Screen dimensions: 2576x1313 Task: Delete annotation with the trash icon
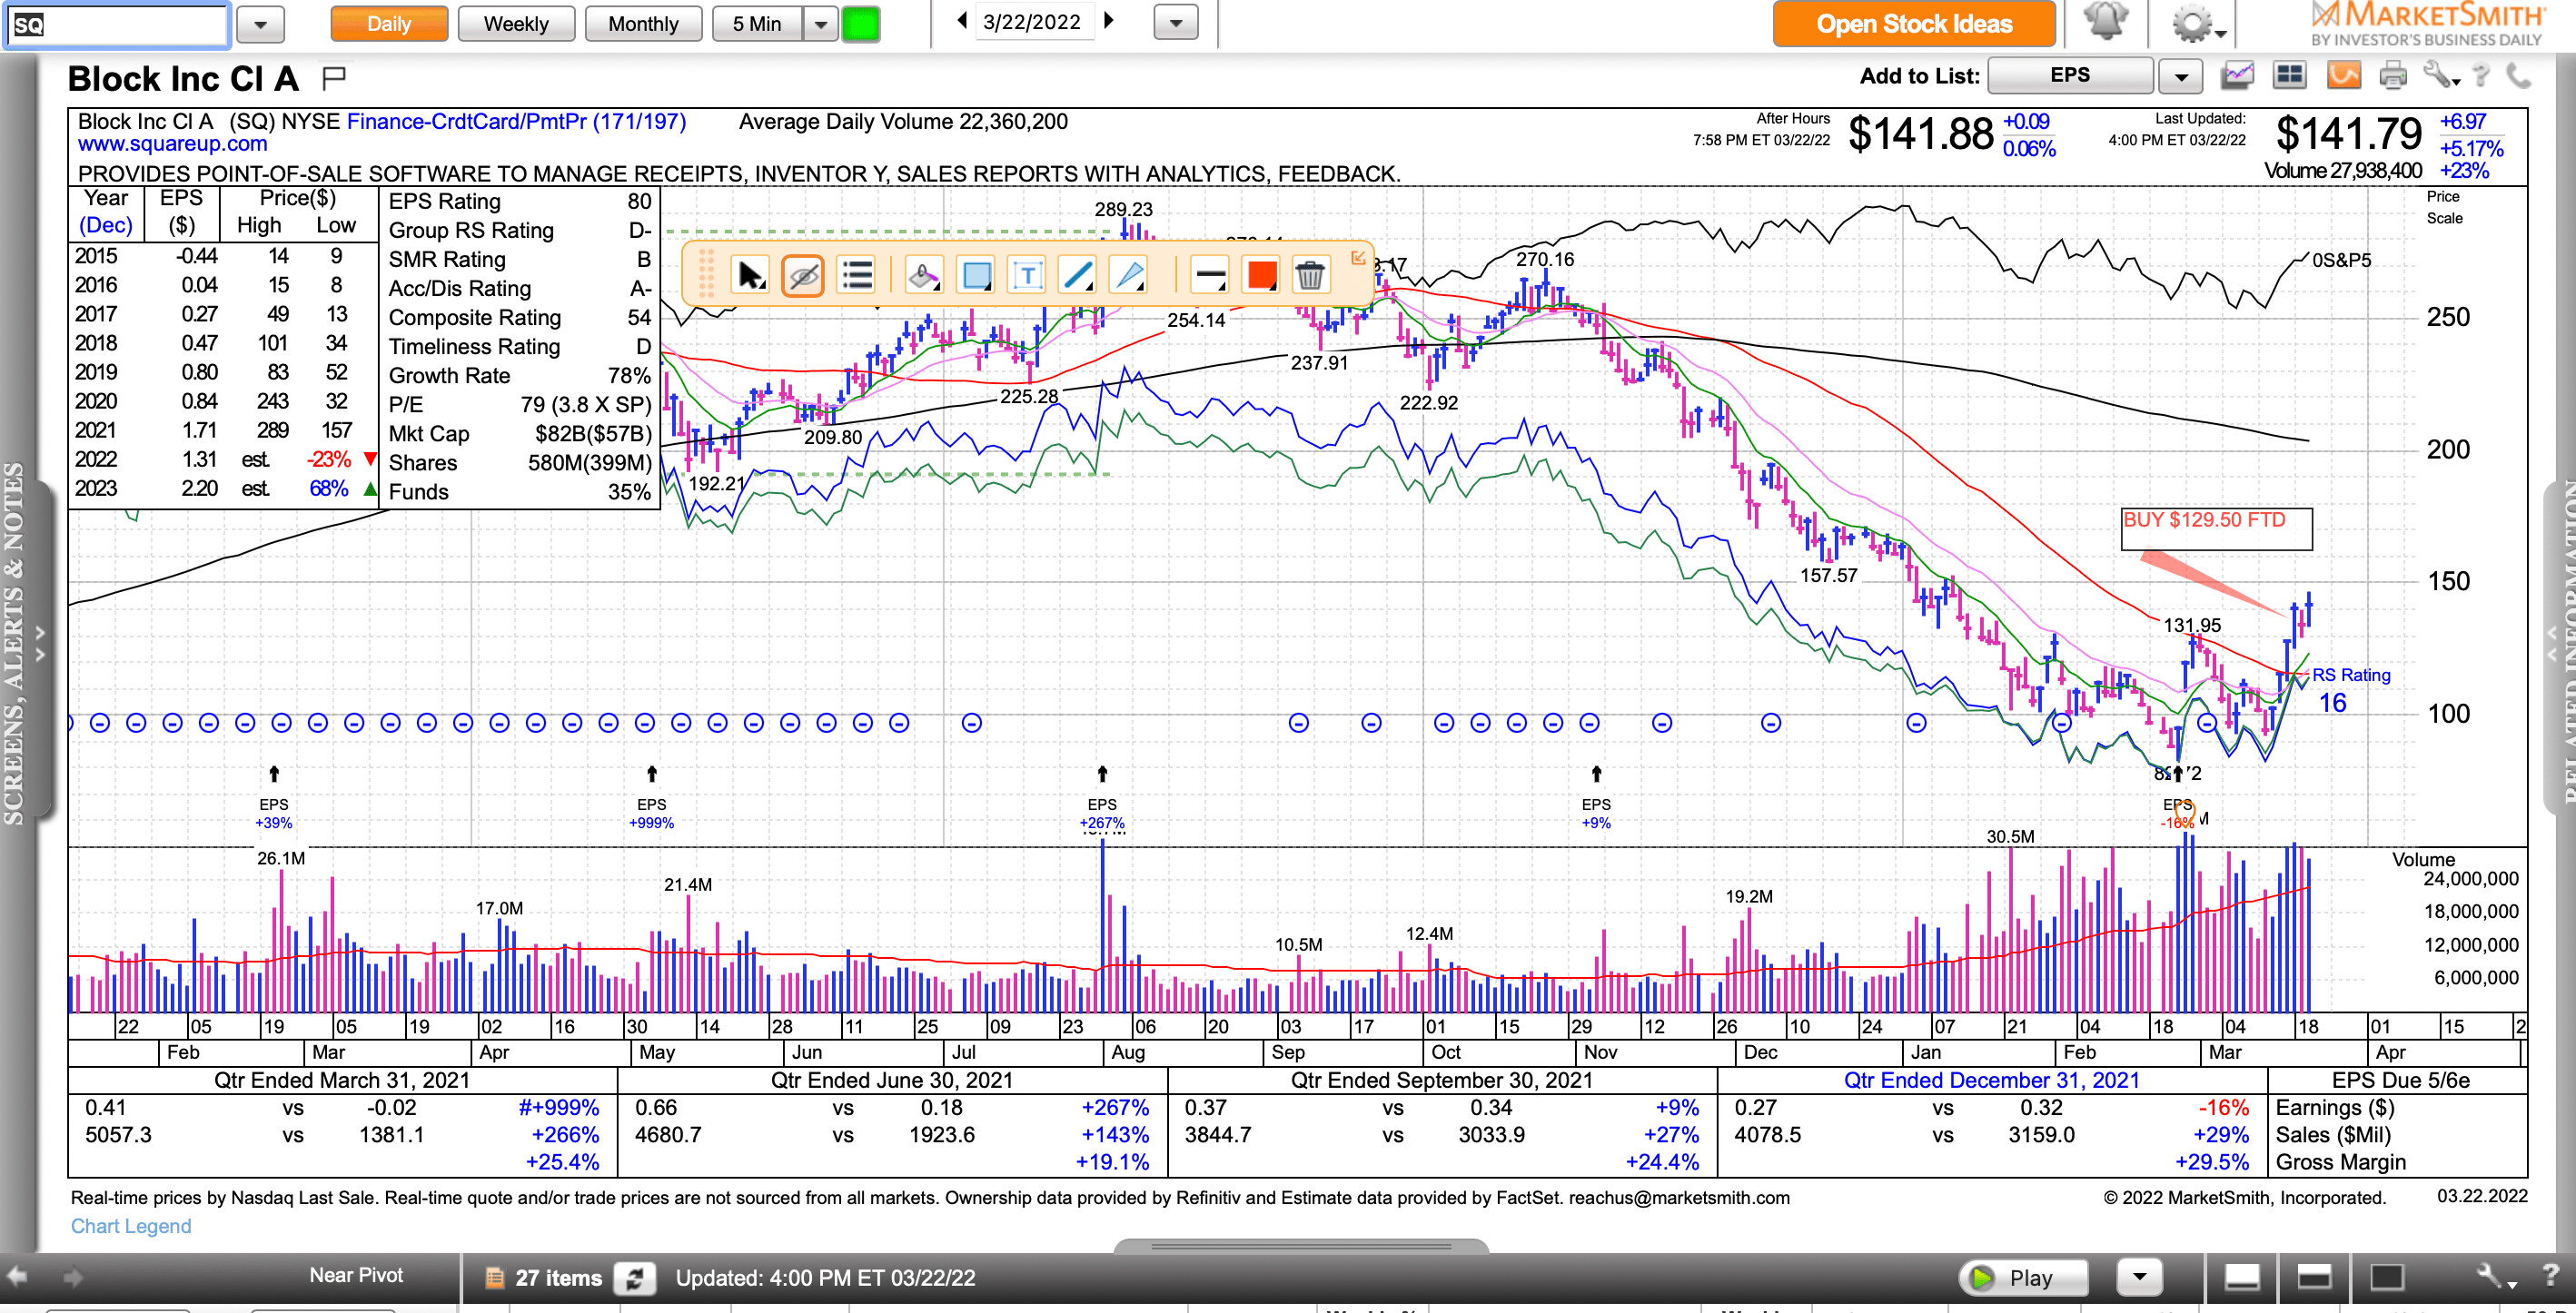[1310, 274]
